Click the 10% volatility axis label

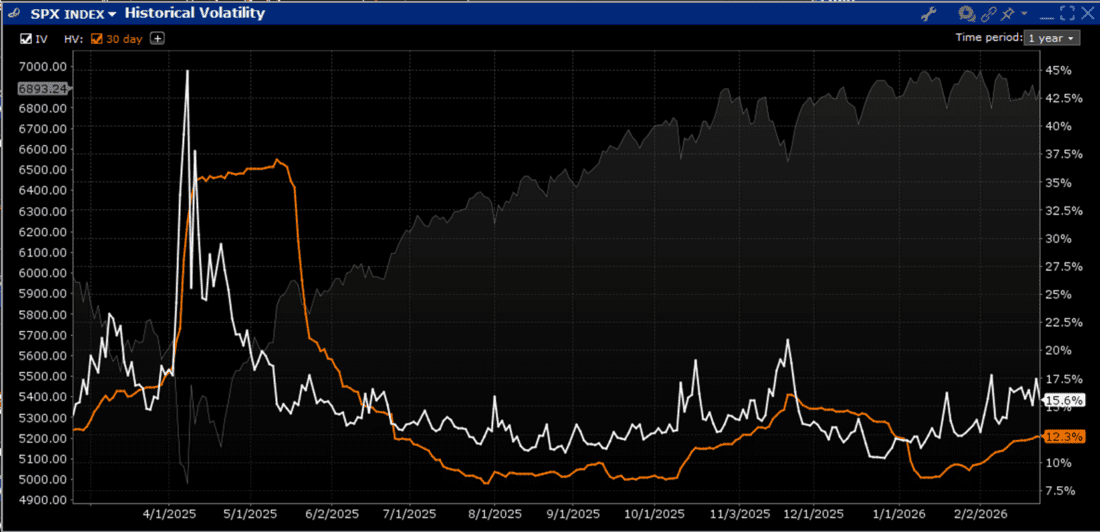(x=1058, y=463)
